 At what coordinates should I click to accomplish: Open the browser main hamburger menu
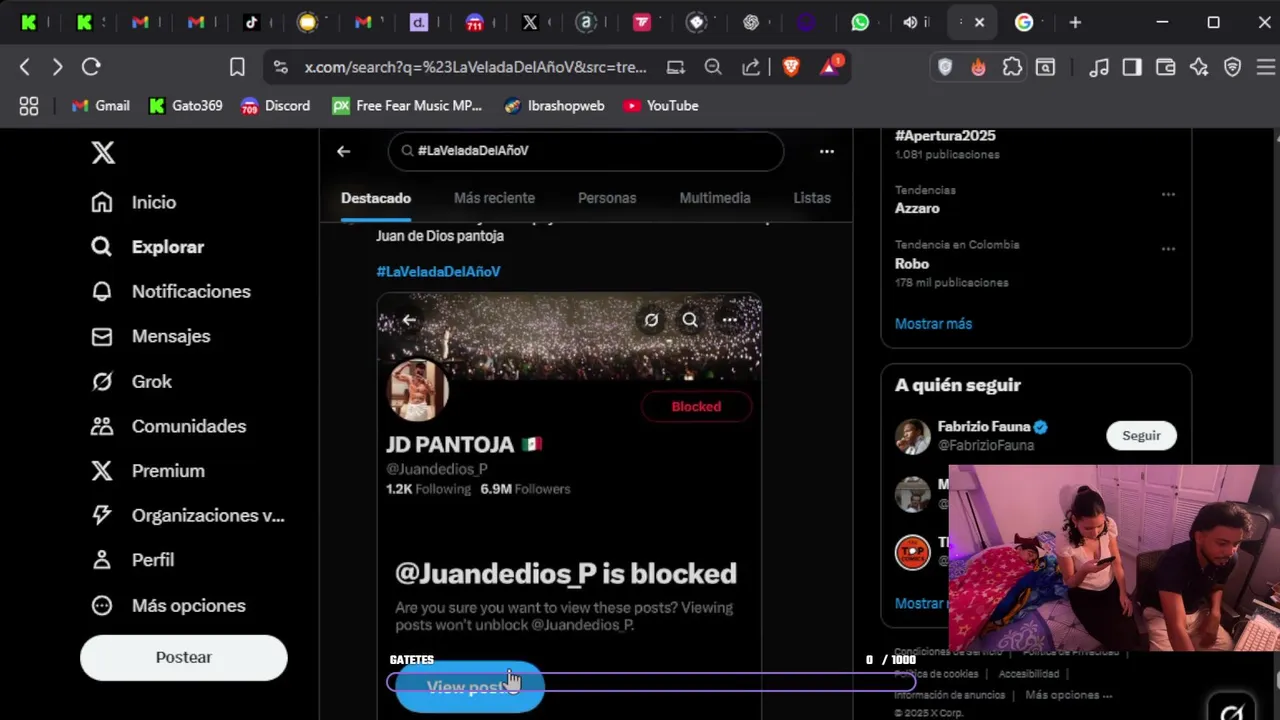tap(1265, 67)
